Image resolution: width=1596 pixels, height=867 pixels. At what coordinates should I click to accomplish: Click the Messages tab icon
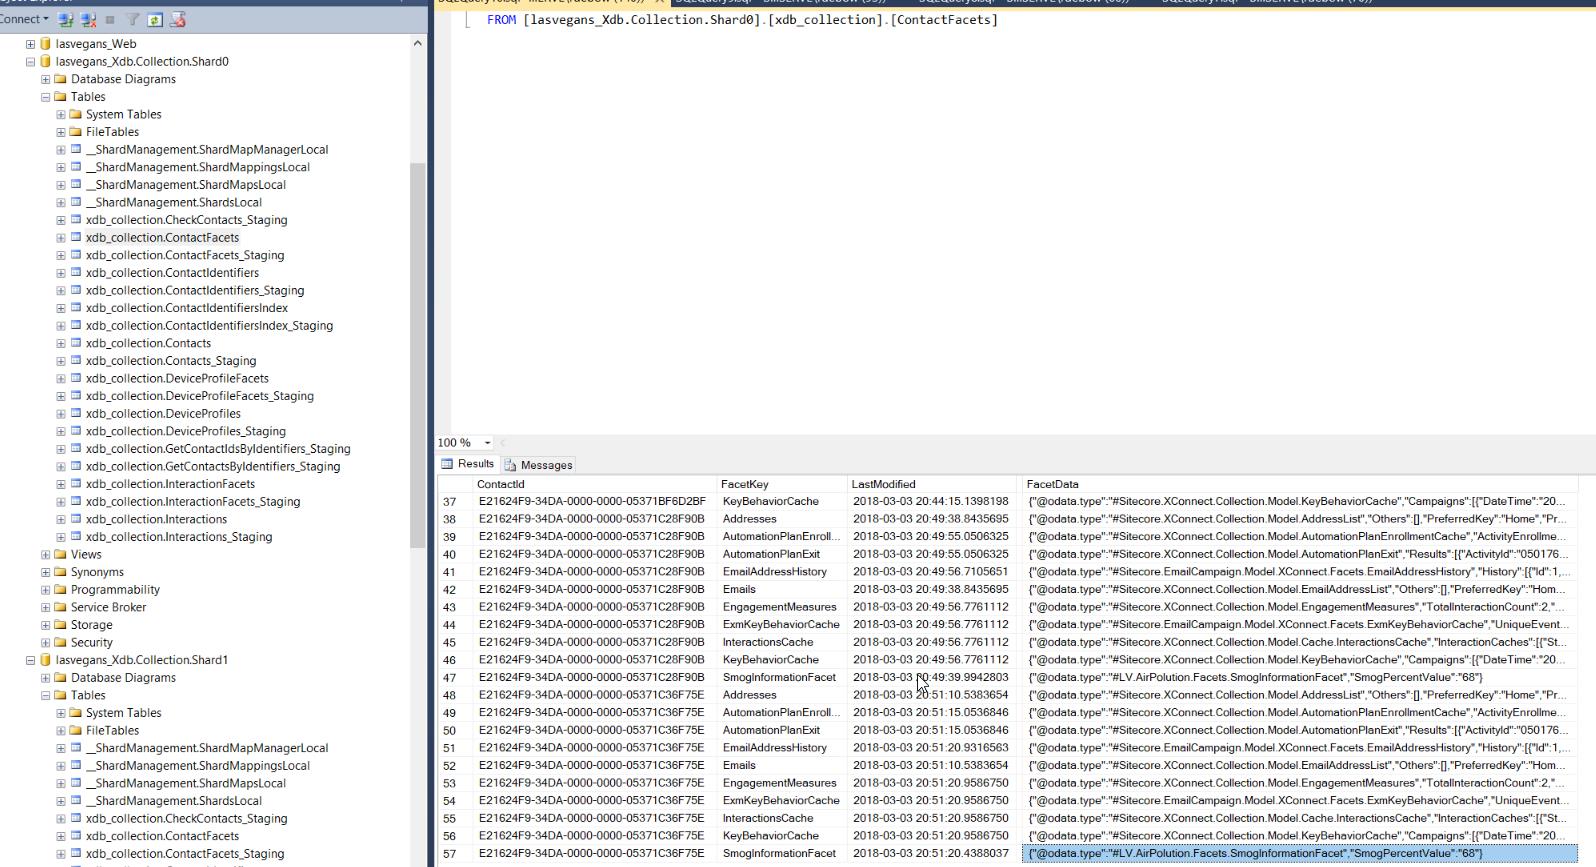510,465
